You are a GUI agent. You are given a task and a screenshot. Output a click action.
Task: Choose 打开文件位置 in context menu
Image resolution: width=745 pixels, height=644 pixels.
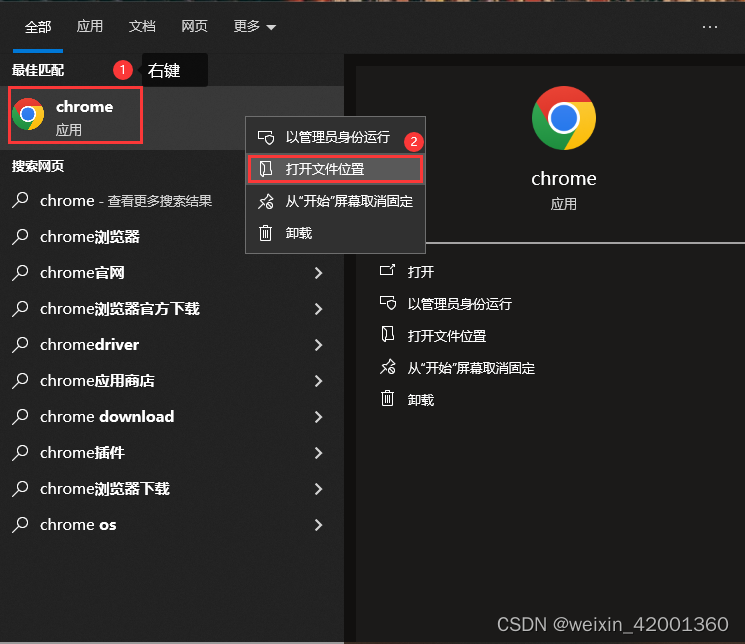click(335, 169)
